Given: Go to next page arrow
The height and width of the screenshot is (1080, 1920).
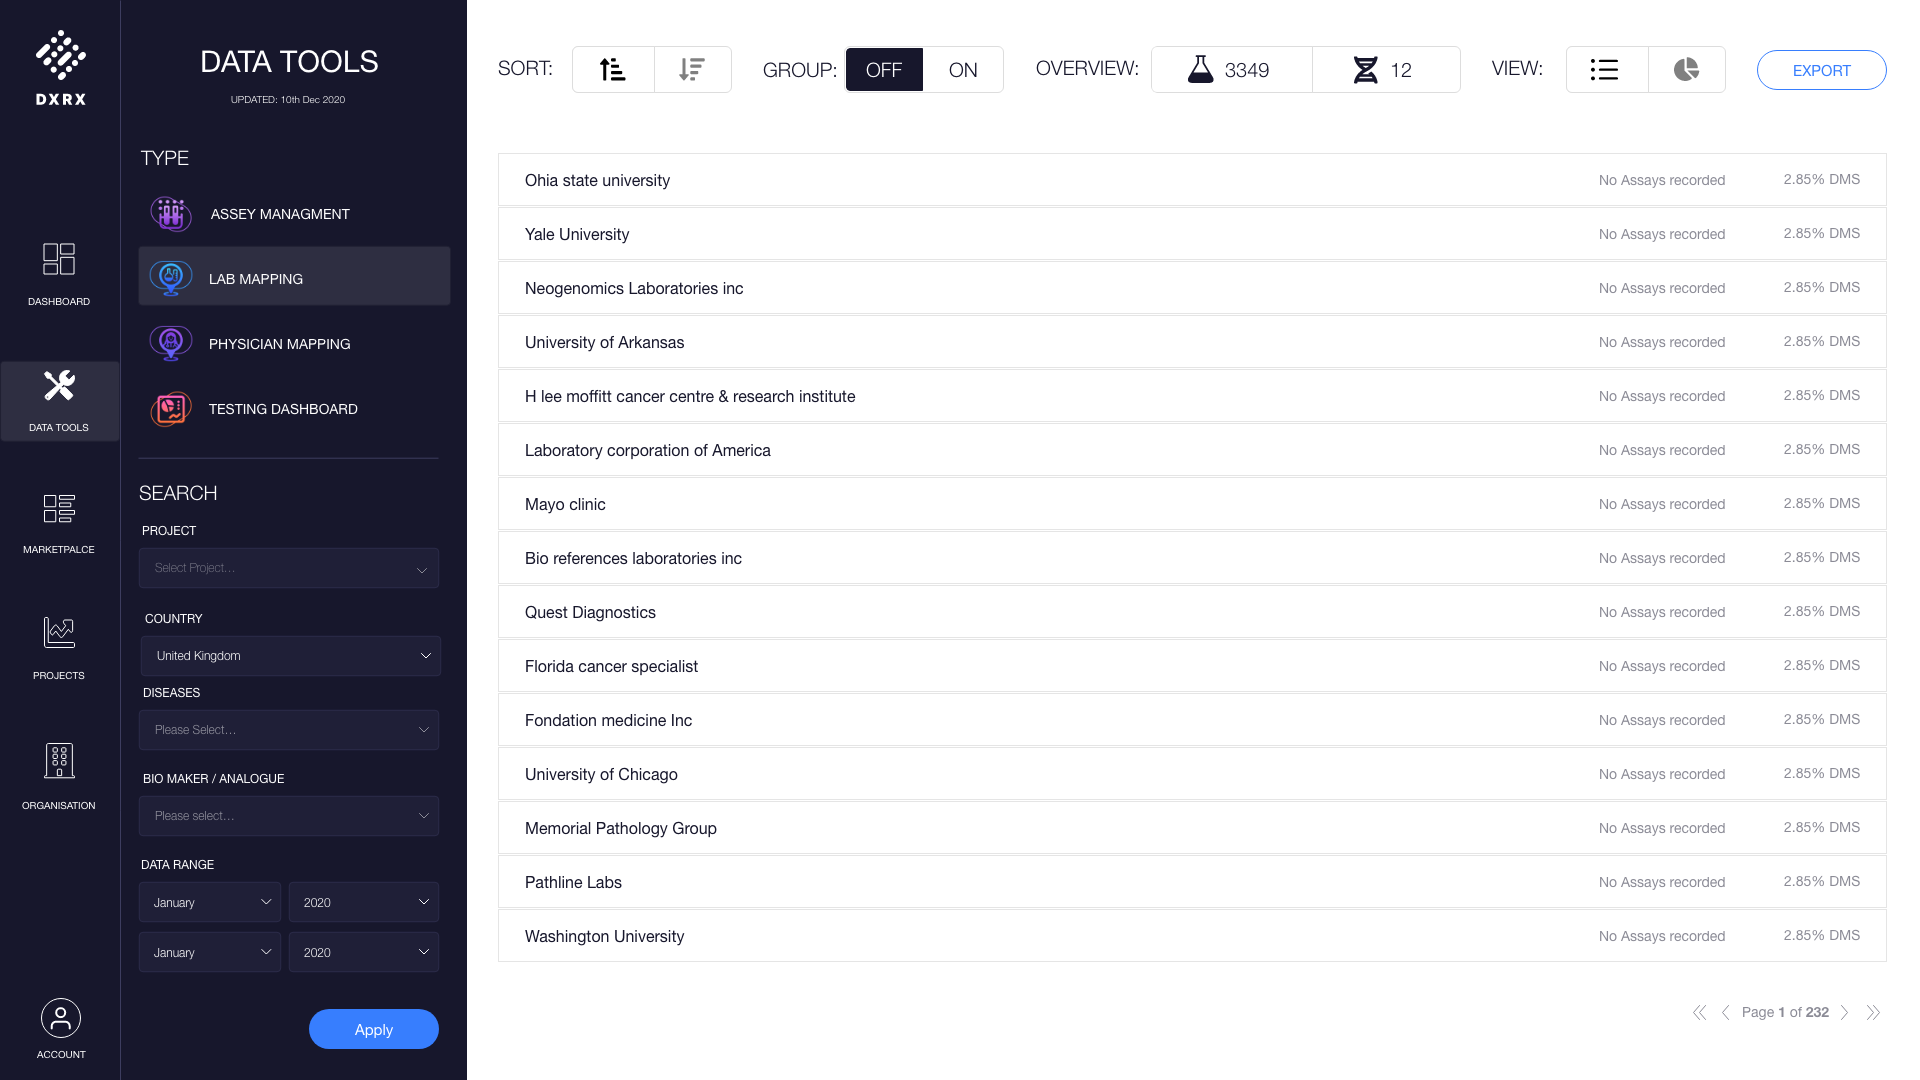Looking at the screenshot, I should [1845, 1013].
